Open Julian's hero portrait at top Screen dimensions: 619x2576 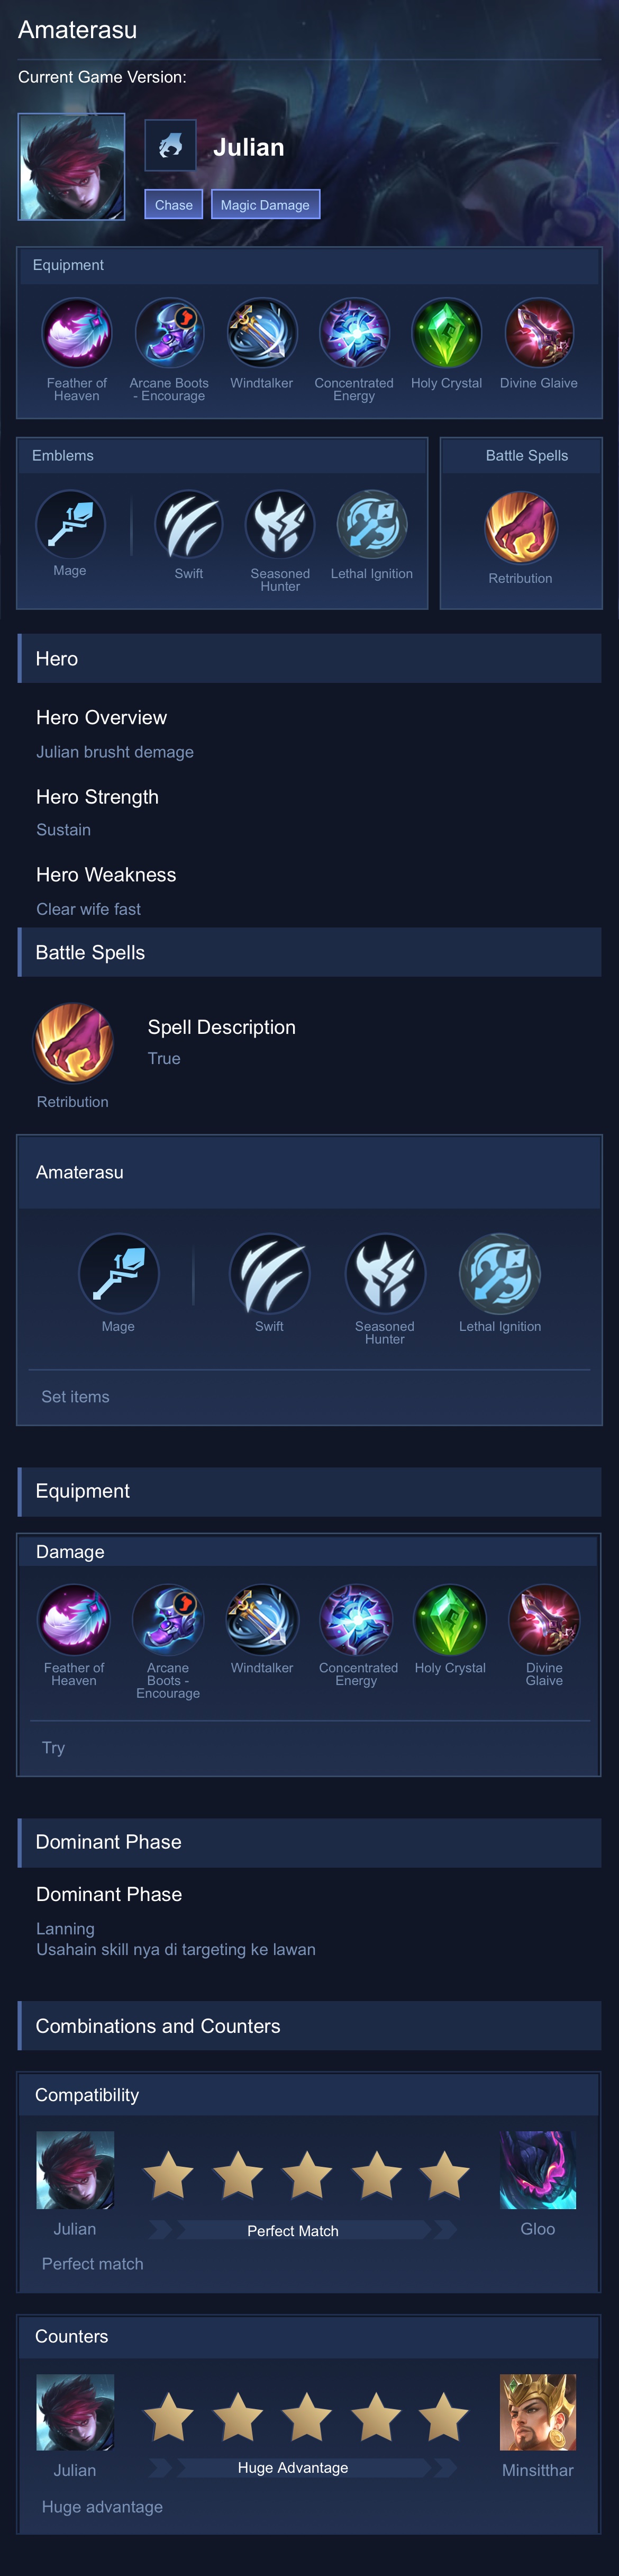(x=72, y=166)
